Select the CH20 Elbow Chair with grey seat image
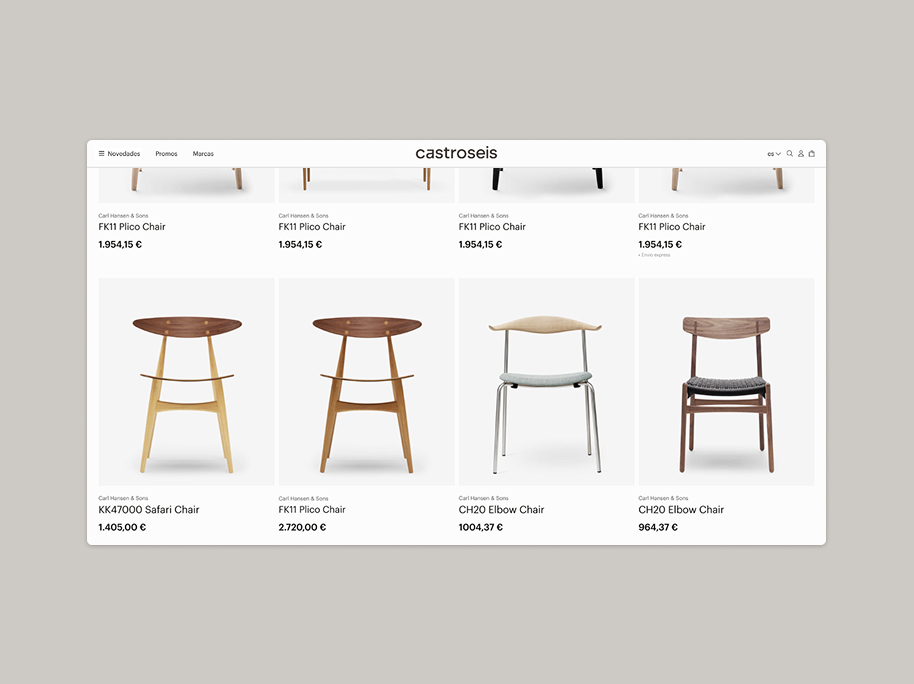 [x=546, y=382]
